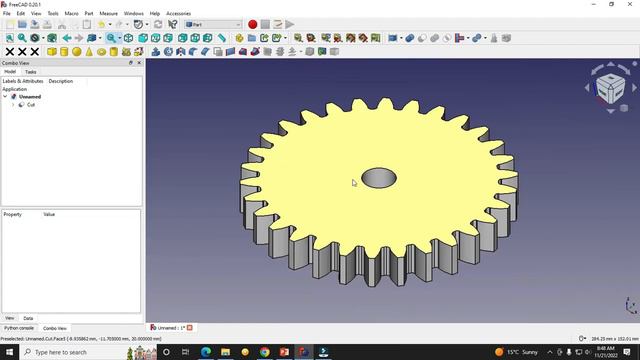Viewport: 640px width, 360px height.
Task: Set the Isometric view cube icon
Action: click(128, 38)
